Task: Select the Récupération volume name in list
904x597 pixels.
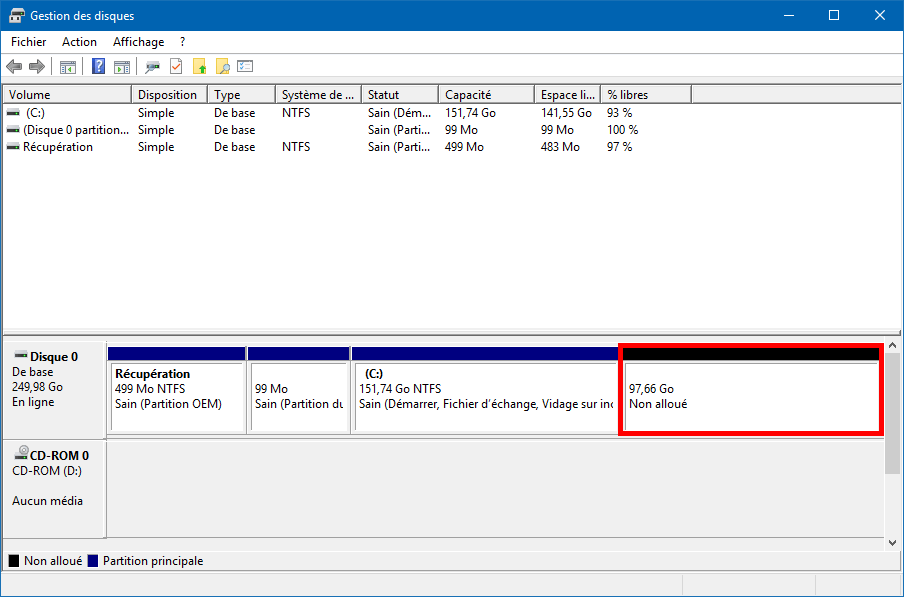Action: pos(58,147)
